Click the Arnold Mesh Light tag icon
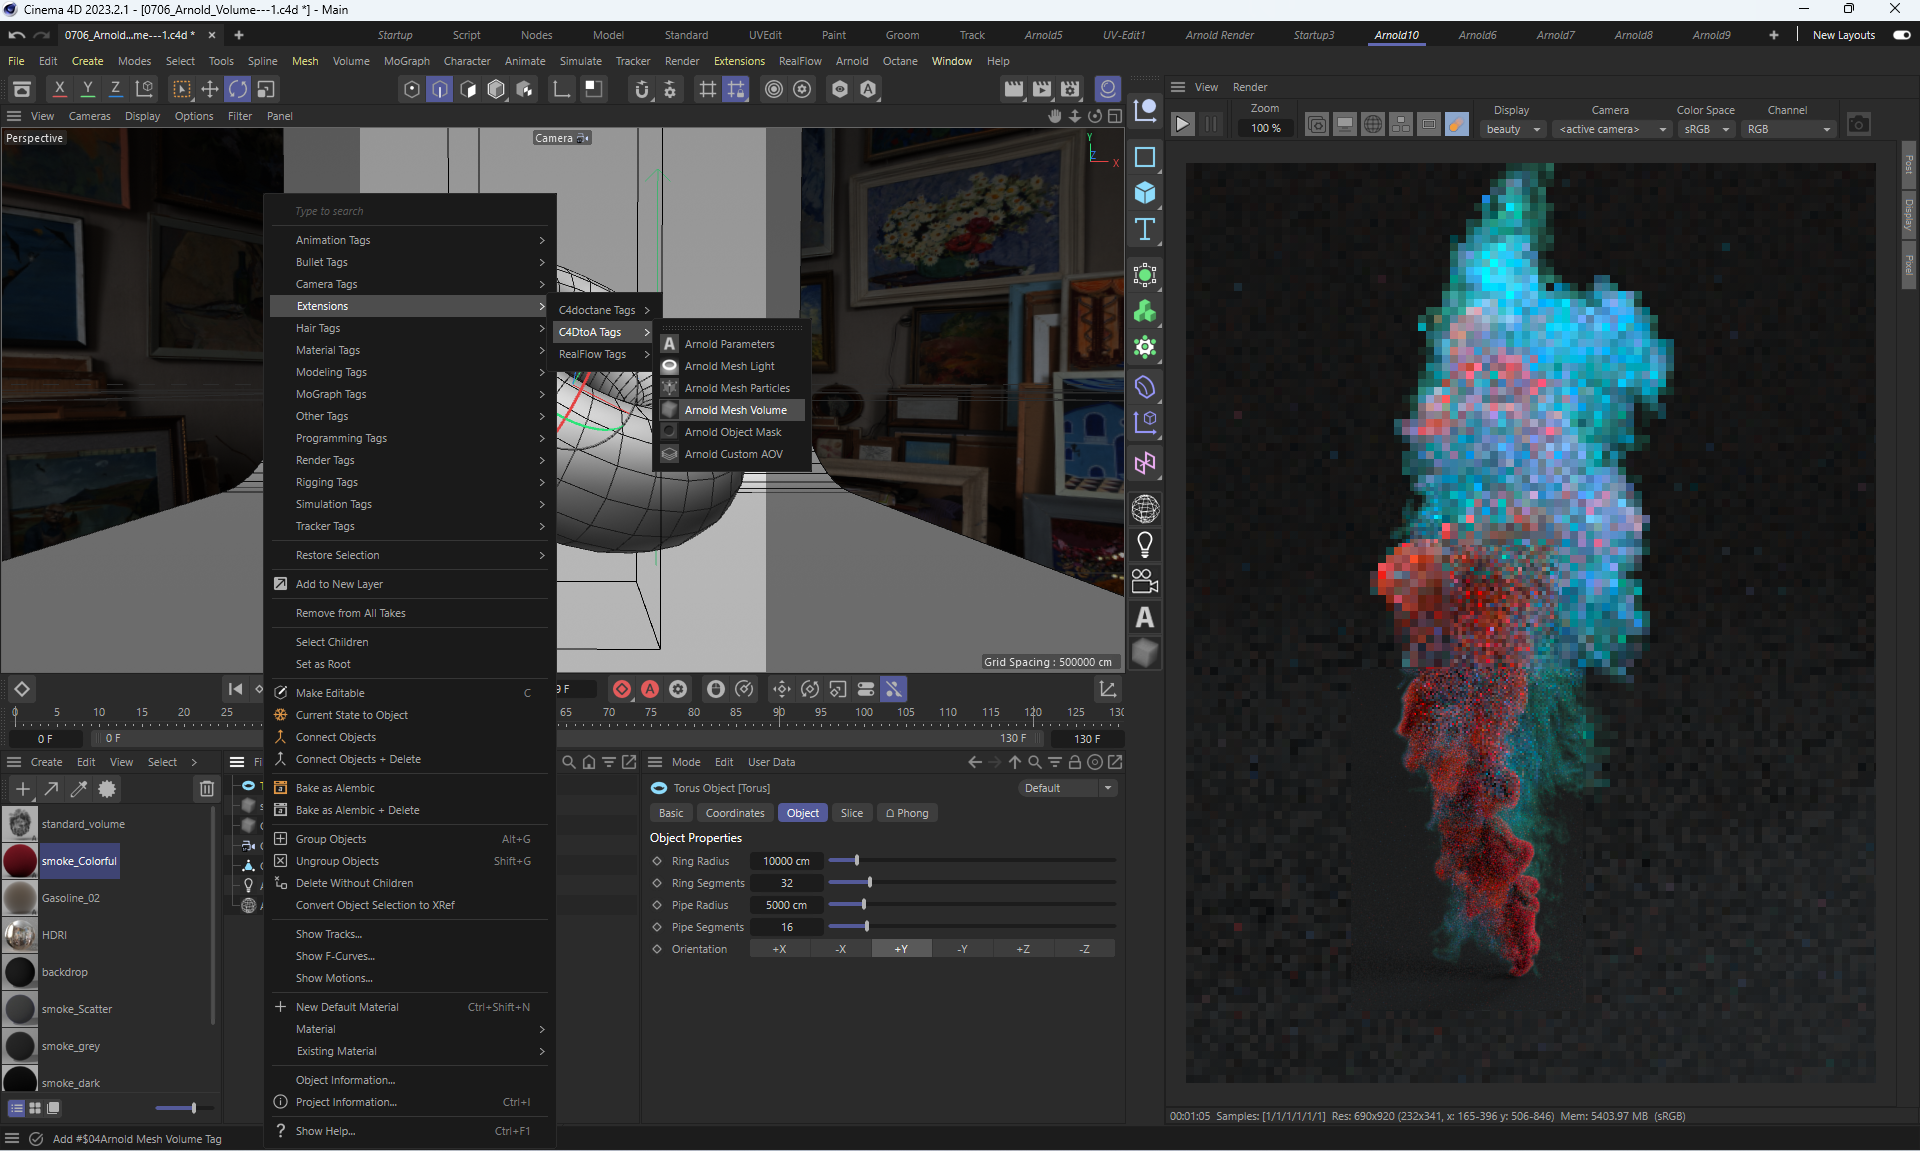 670,366
